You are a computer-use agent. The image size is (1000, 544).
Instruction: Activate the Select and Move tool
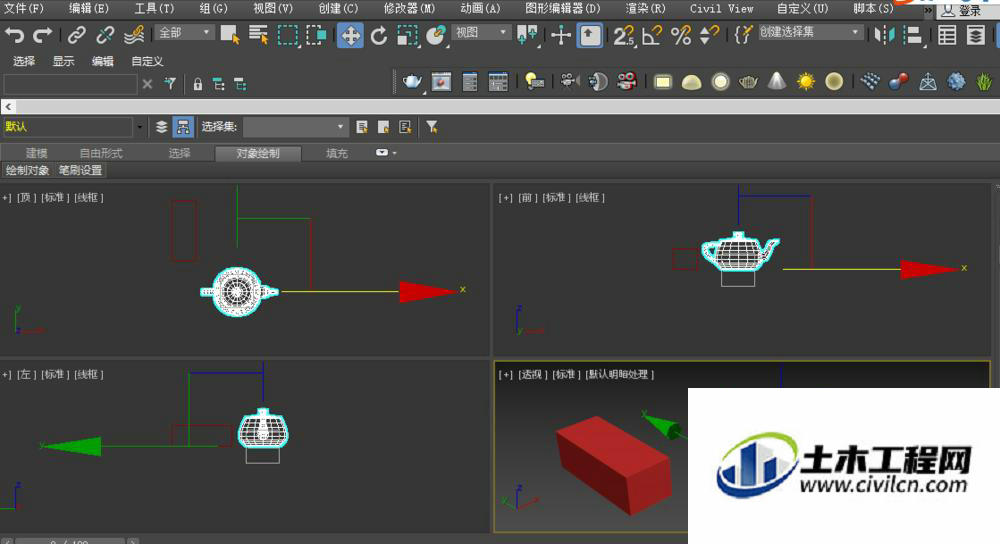(x=350, y=35)
